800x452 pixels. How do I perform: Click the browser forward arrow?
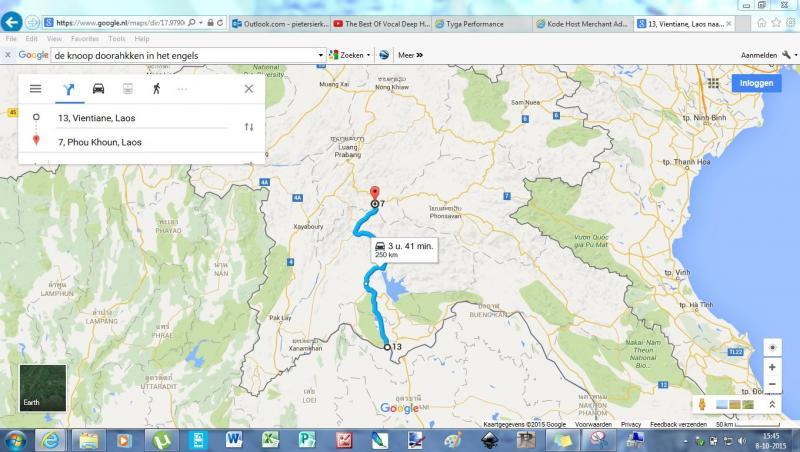point(32,22)
